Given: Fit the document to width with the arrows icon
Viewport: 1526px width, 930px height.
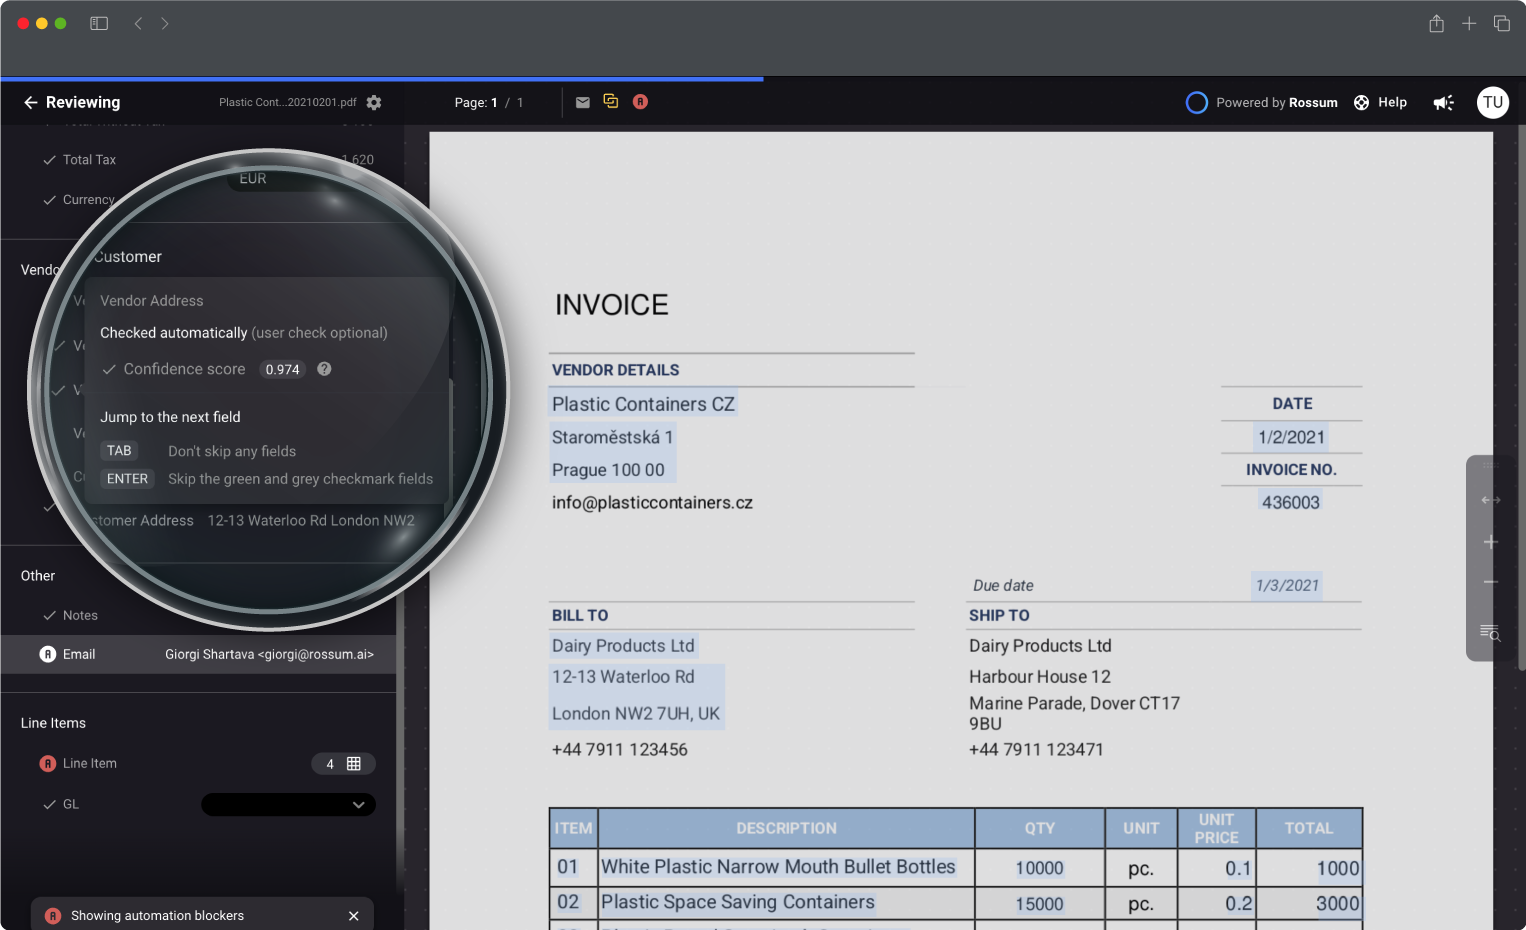Looking at the screenshot, I should (1490, 500).
